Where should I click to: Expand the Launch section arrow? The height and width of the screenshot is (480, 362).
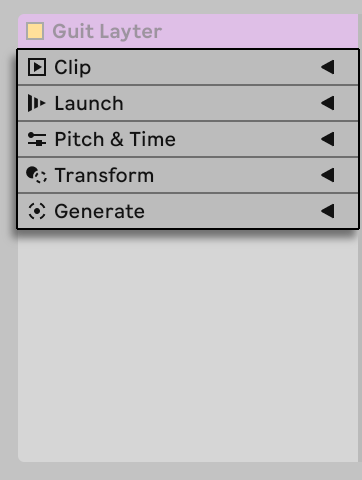[x=328, y=103]
